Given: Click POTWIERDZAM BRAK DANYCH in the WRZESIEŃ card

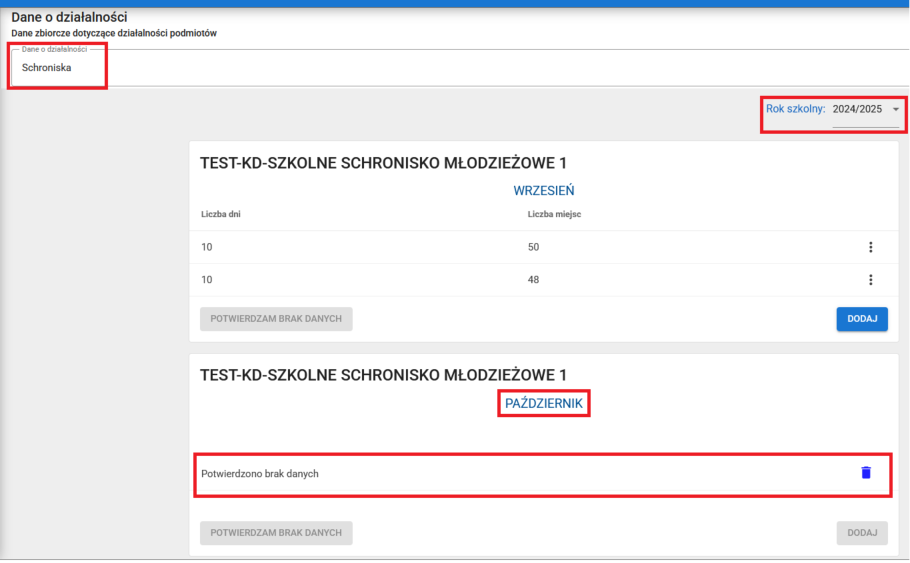Looking at the screenshot, I should point(276,319).
